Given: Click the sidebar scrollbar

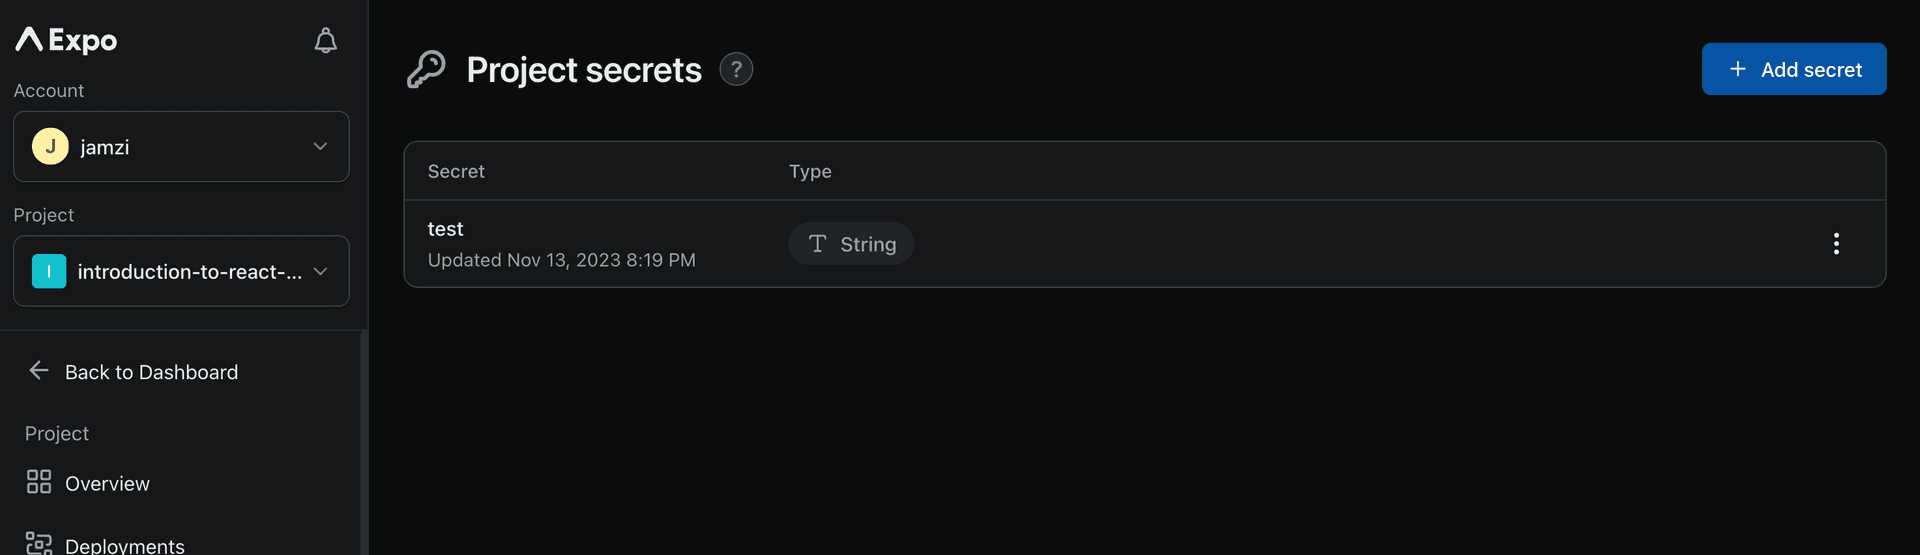Looking at the screenshot, I should tap(364, 440).
